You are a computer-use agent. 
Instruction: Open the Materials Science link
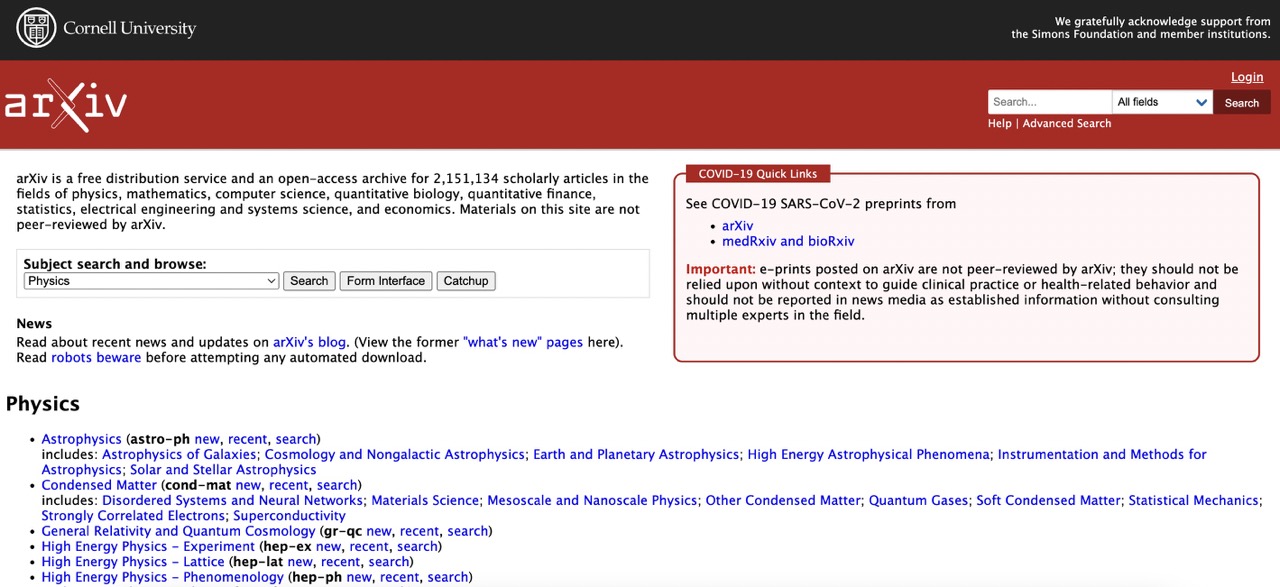(x=425, y=500)
